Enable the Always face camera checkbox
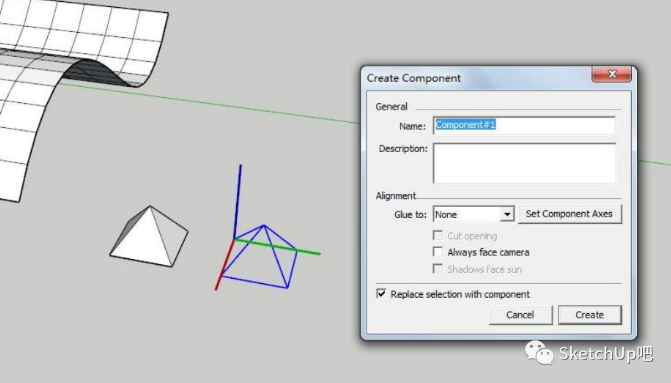This screenshot has height=383, width=671. pyautogui.click(x=438, y=252)
